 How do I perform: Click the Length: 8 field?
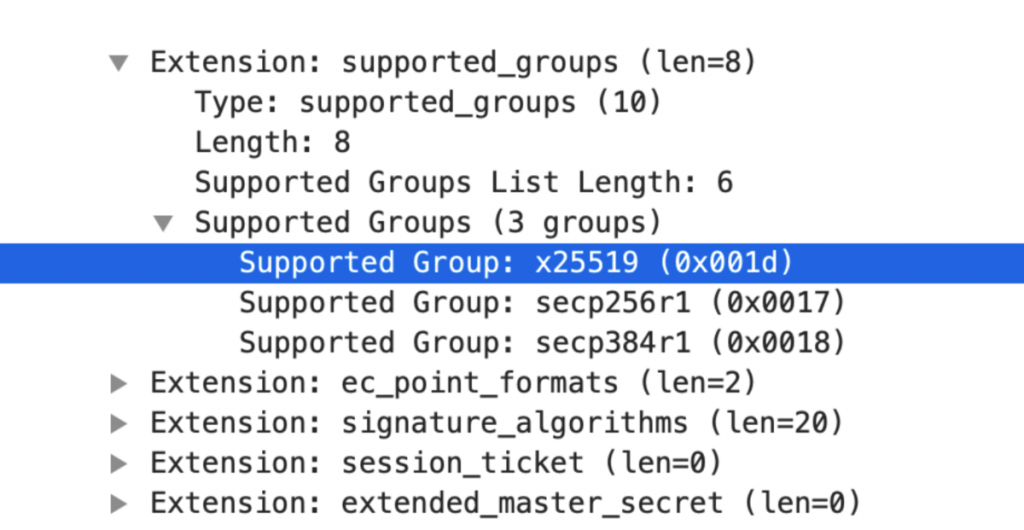272,143
